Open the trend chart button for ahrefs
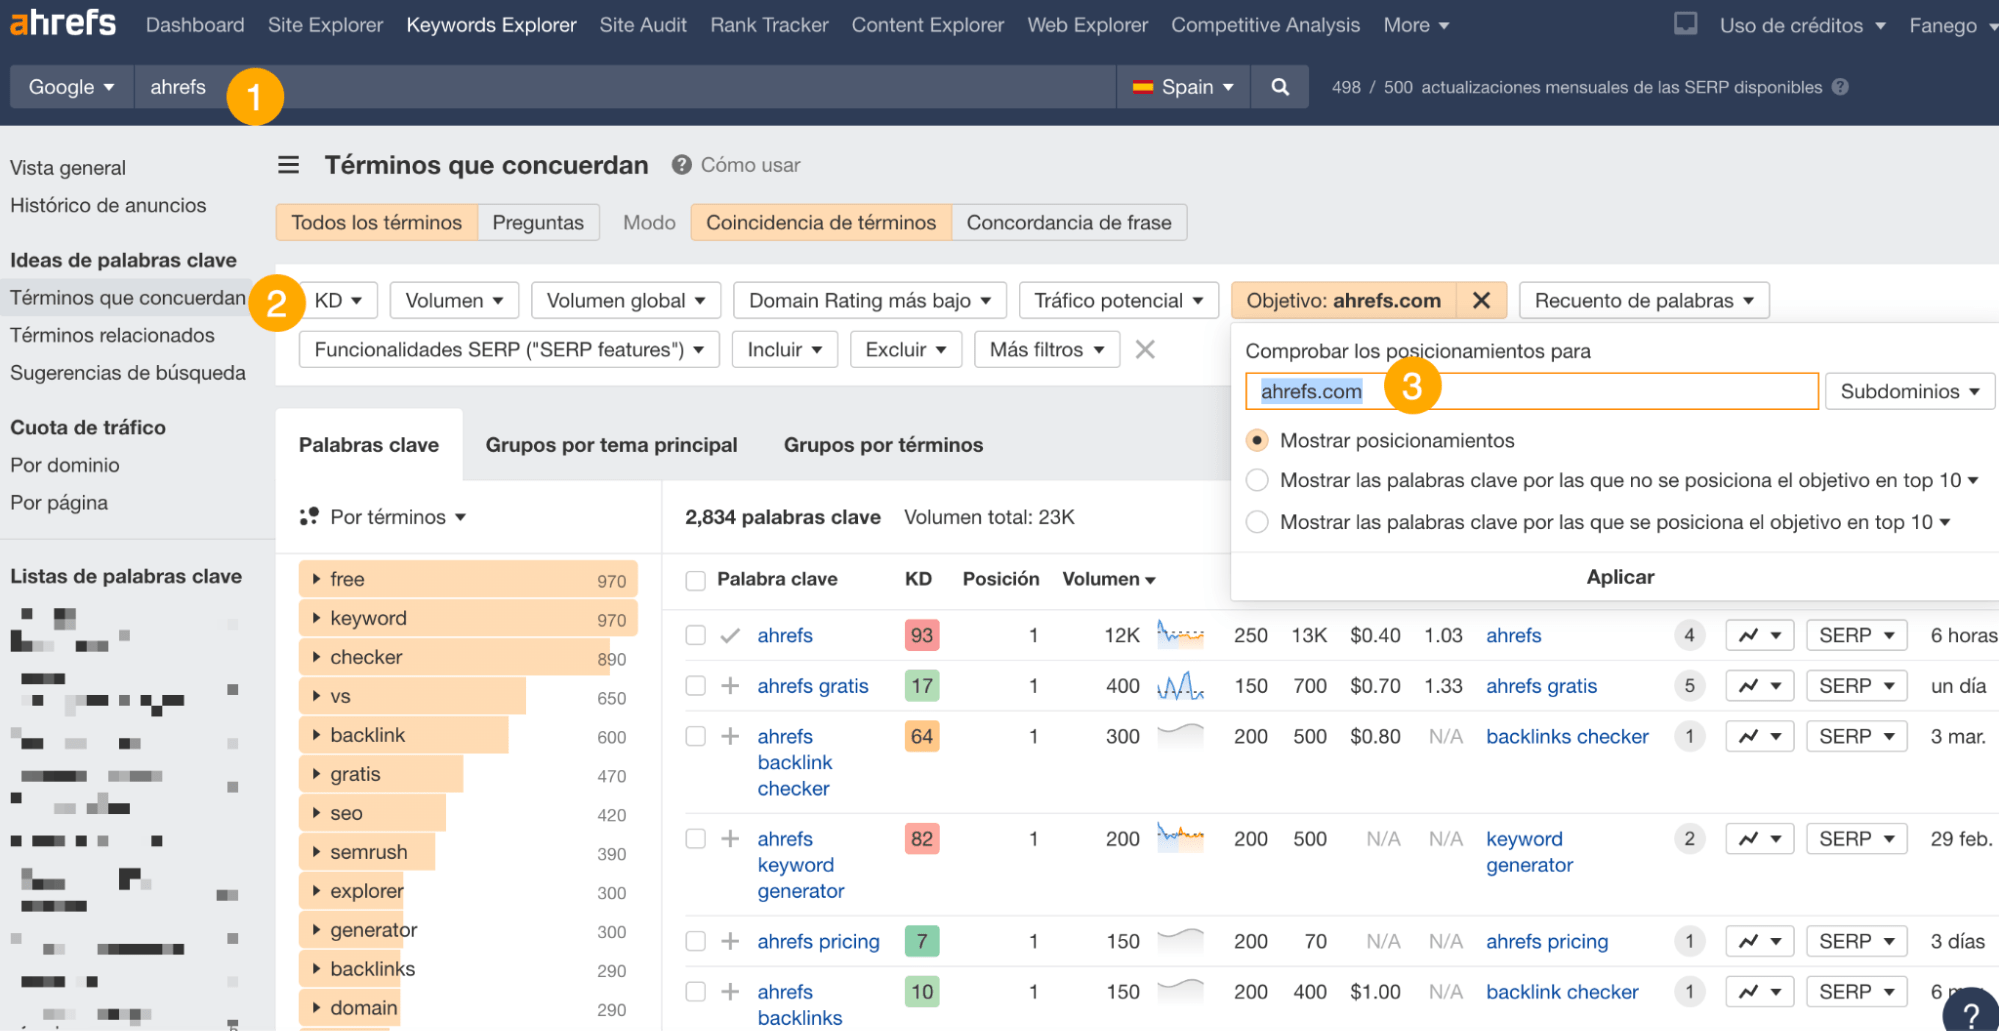This screenshot has height=1031, width=1999. click(x=1758, y=635)
